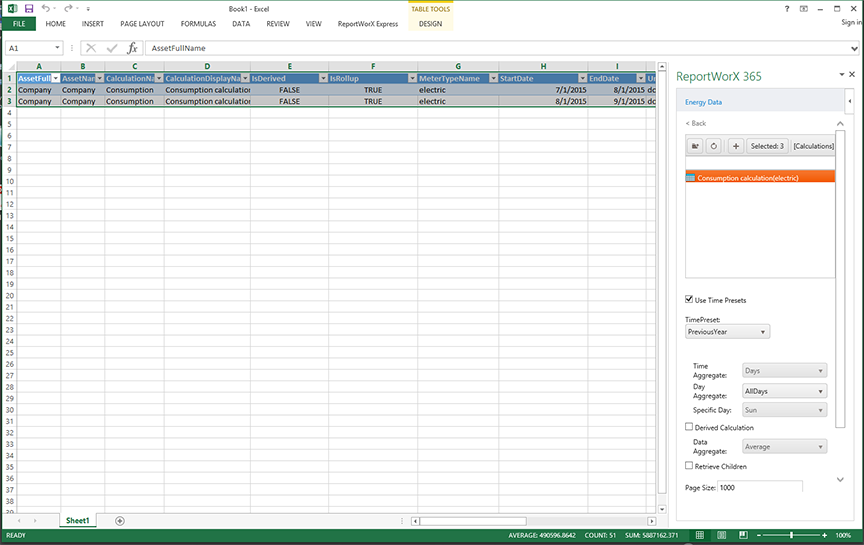Image resolution: width=864 pixels, height=545 pixels.
Task: Click the Page Size input field
Action: coord(759,487)
